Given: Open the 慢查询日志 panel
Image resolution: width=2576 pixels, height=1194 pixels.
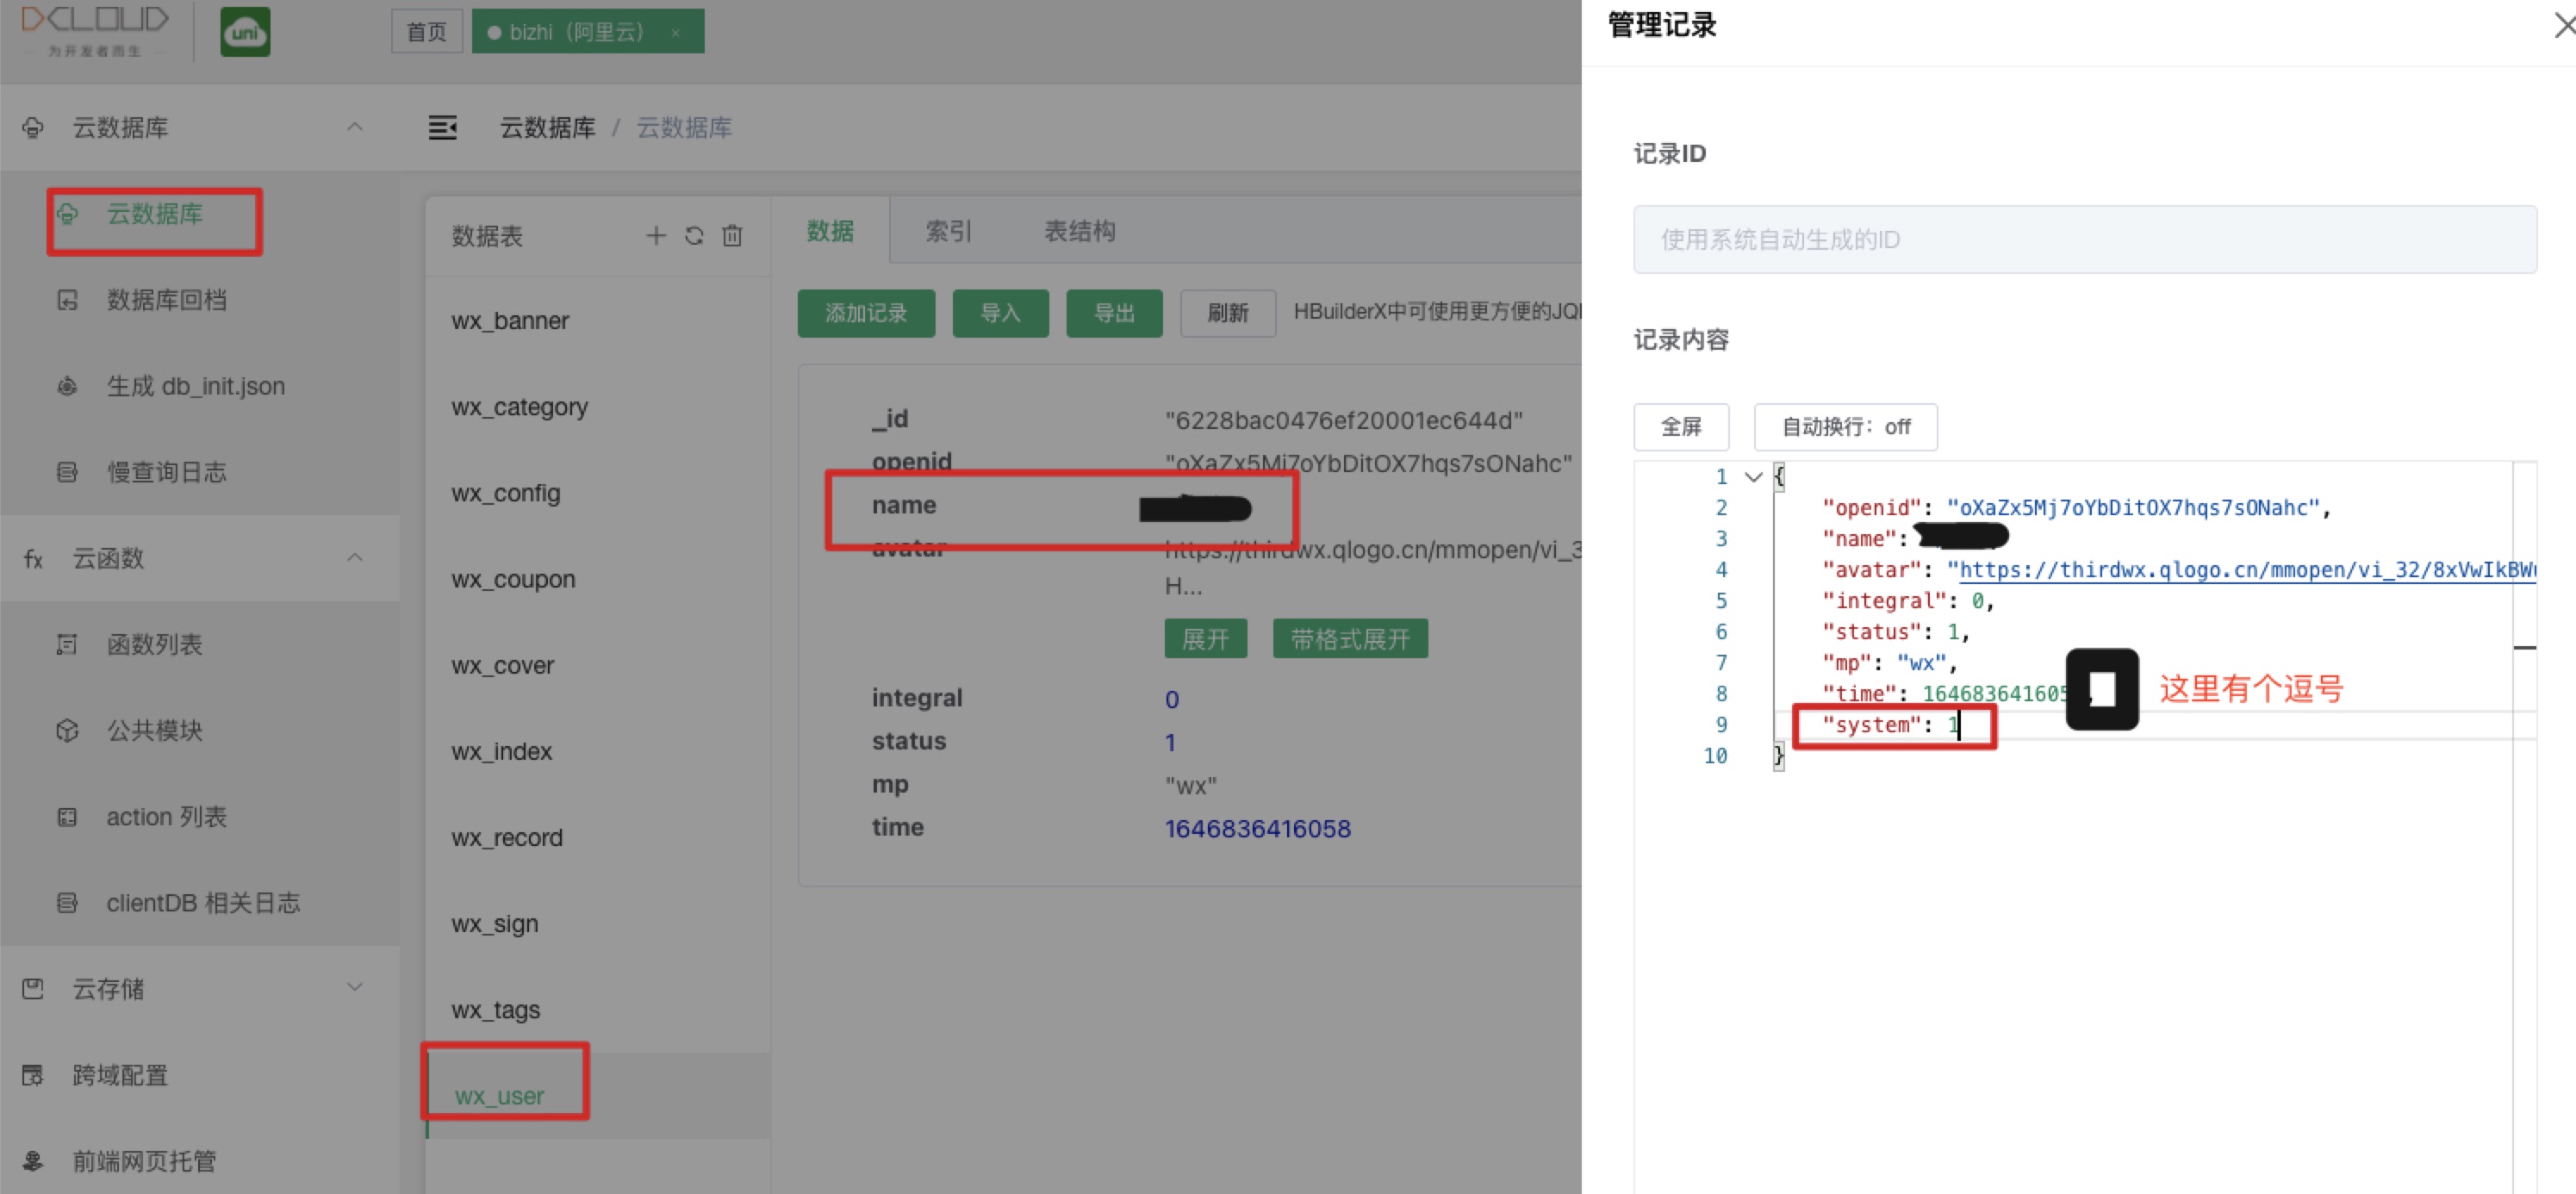Looking at the screenshot, I should pyautogui.click(x=167, y=471).
